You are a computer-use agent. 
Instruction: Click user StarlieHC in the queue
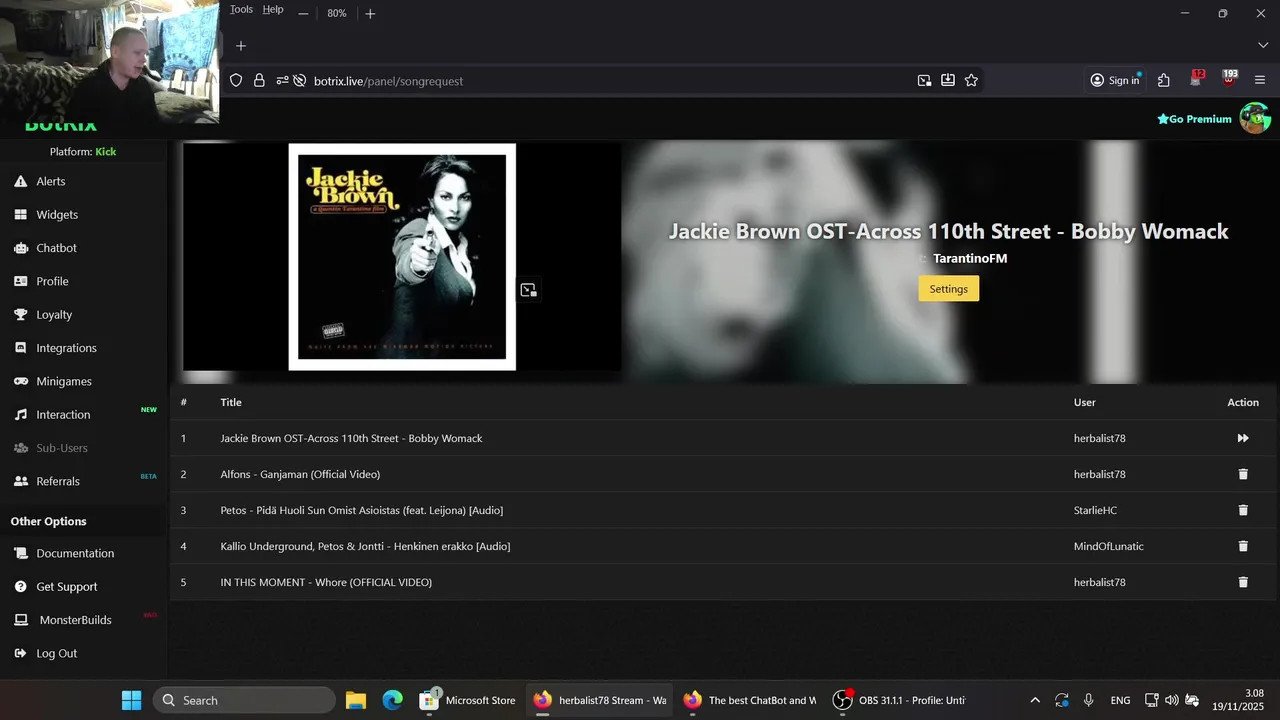(x=1095, y=510)
